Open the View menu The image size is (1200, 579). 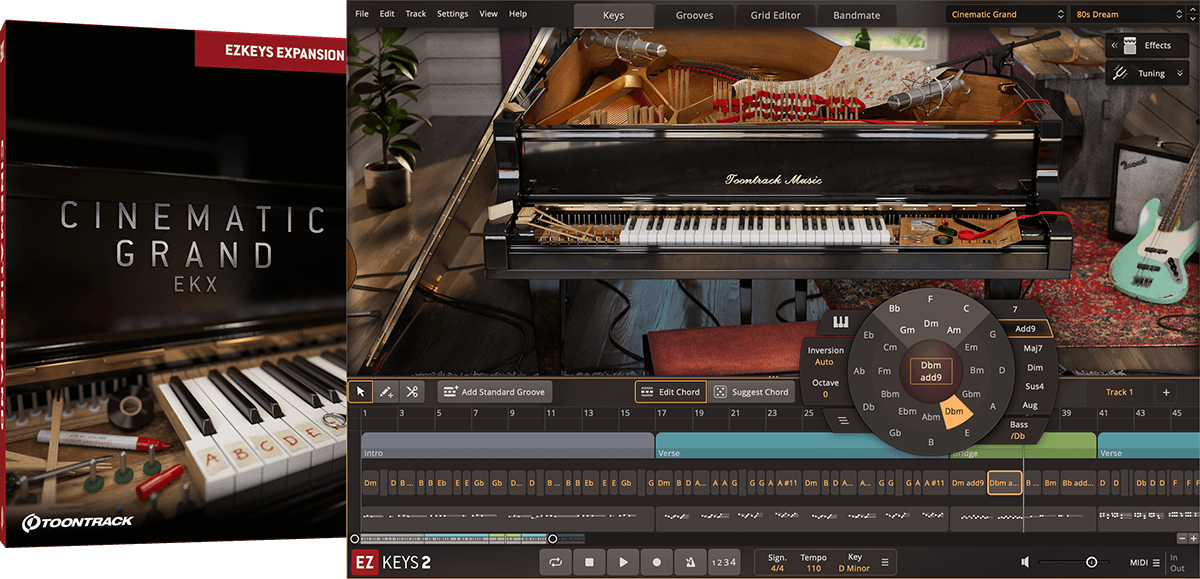(489, 14)
